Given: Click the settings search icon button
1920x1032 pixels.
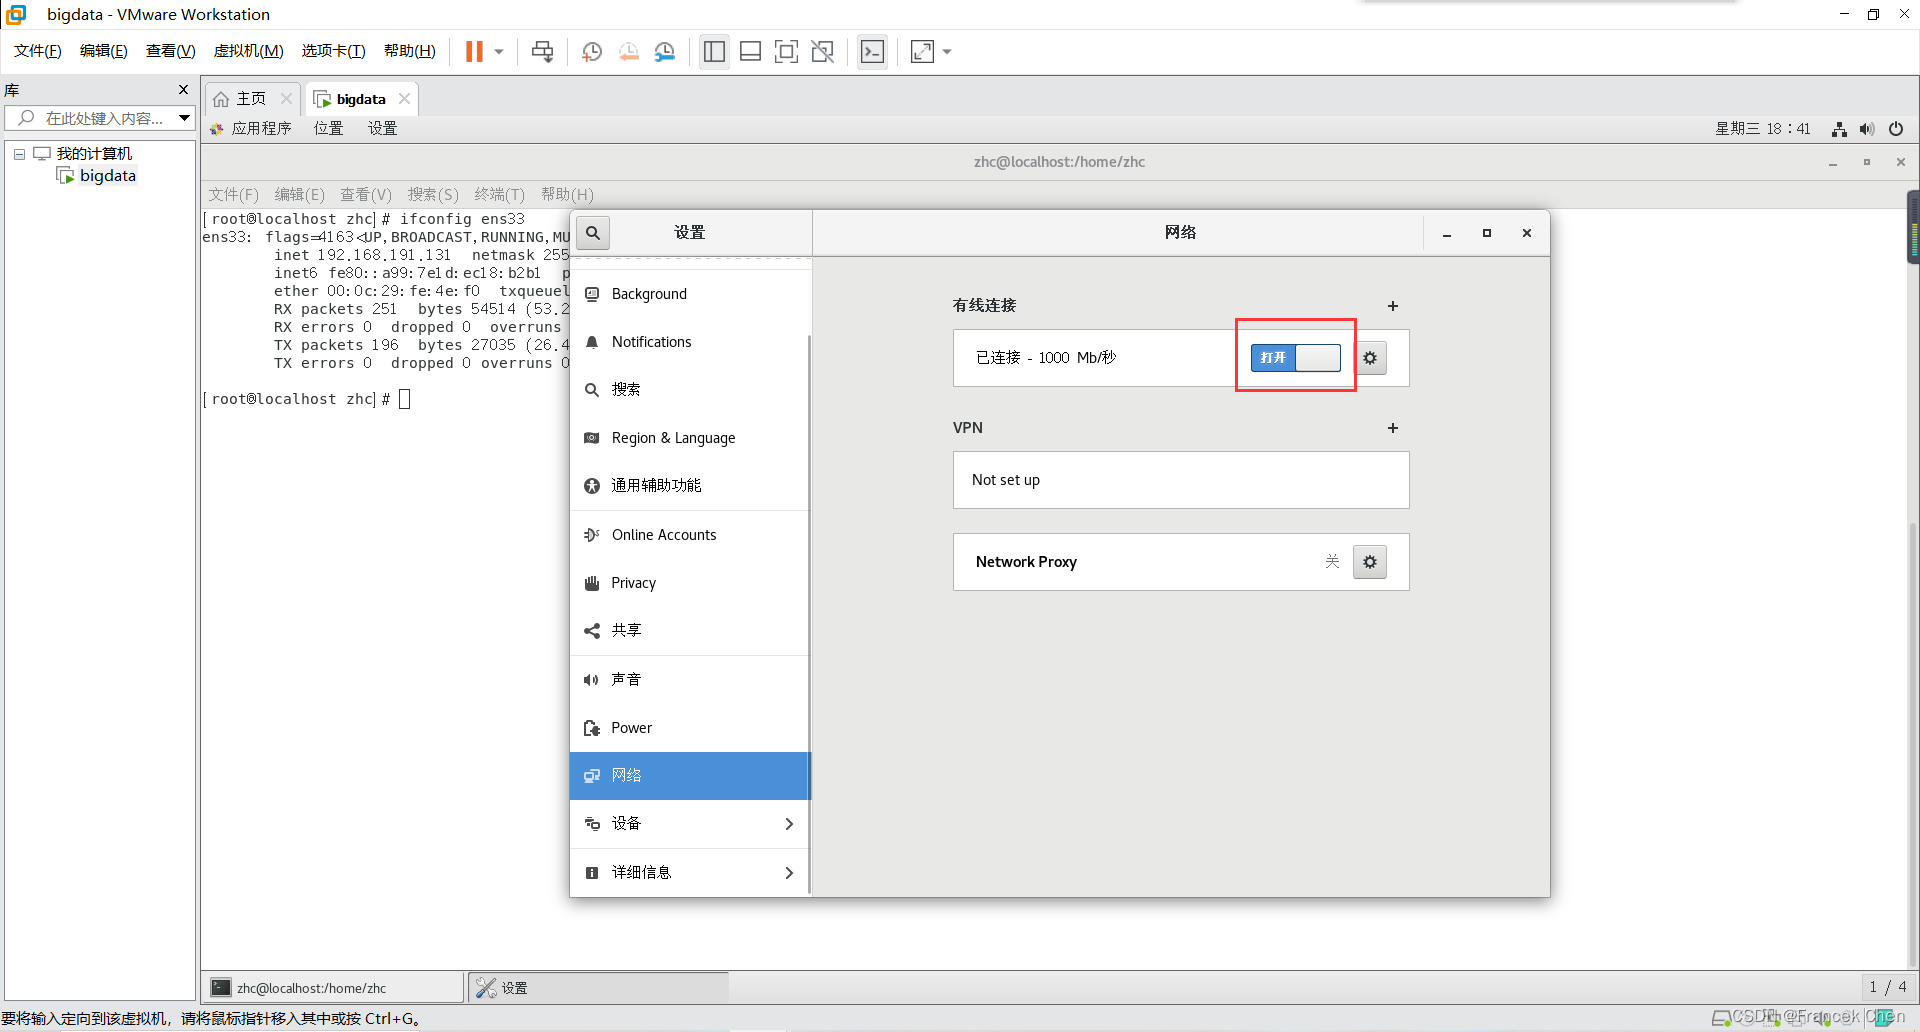Looking at the screenshot, I should [593, 233].
